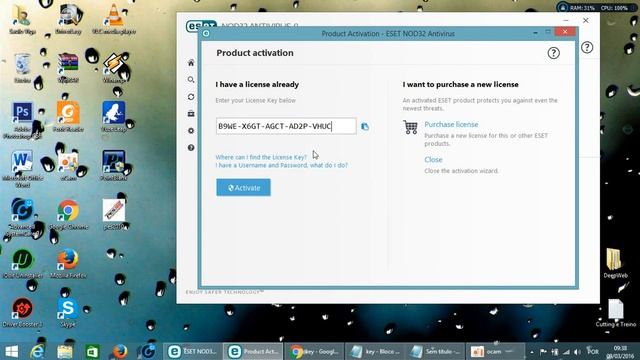This screenshot has height=360, width=640.
Task: Open Help and support in ESET sidebar
Action: coord(191,148)
